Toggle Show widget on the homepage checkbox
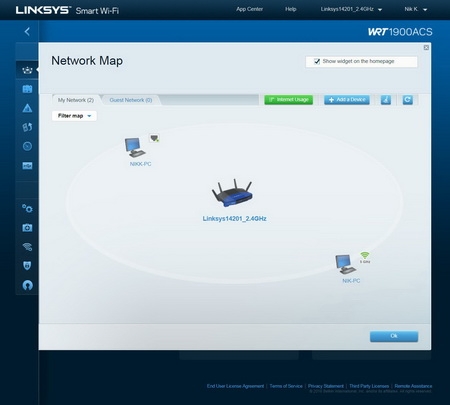Image resolution: width=450 pixels, height=405 pixels. point(317,61)
